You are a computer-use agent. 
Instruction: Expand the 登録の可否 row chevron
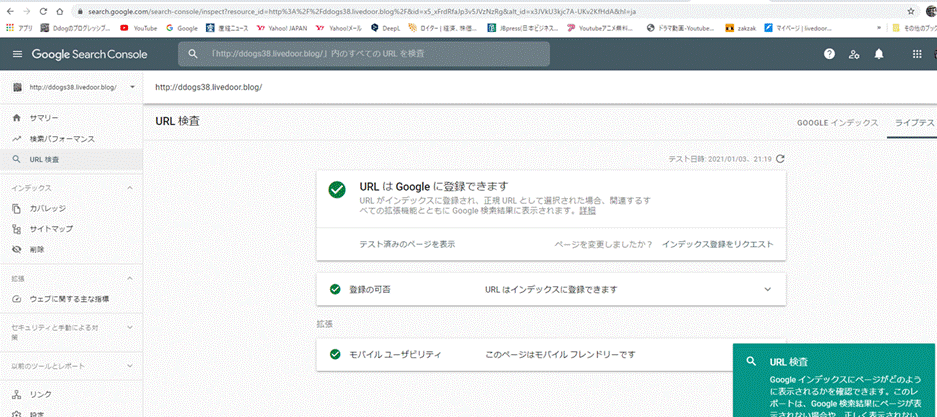coord(768,289)
